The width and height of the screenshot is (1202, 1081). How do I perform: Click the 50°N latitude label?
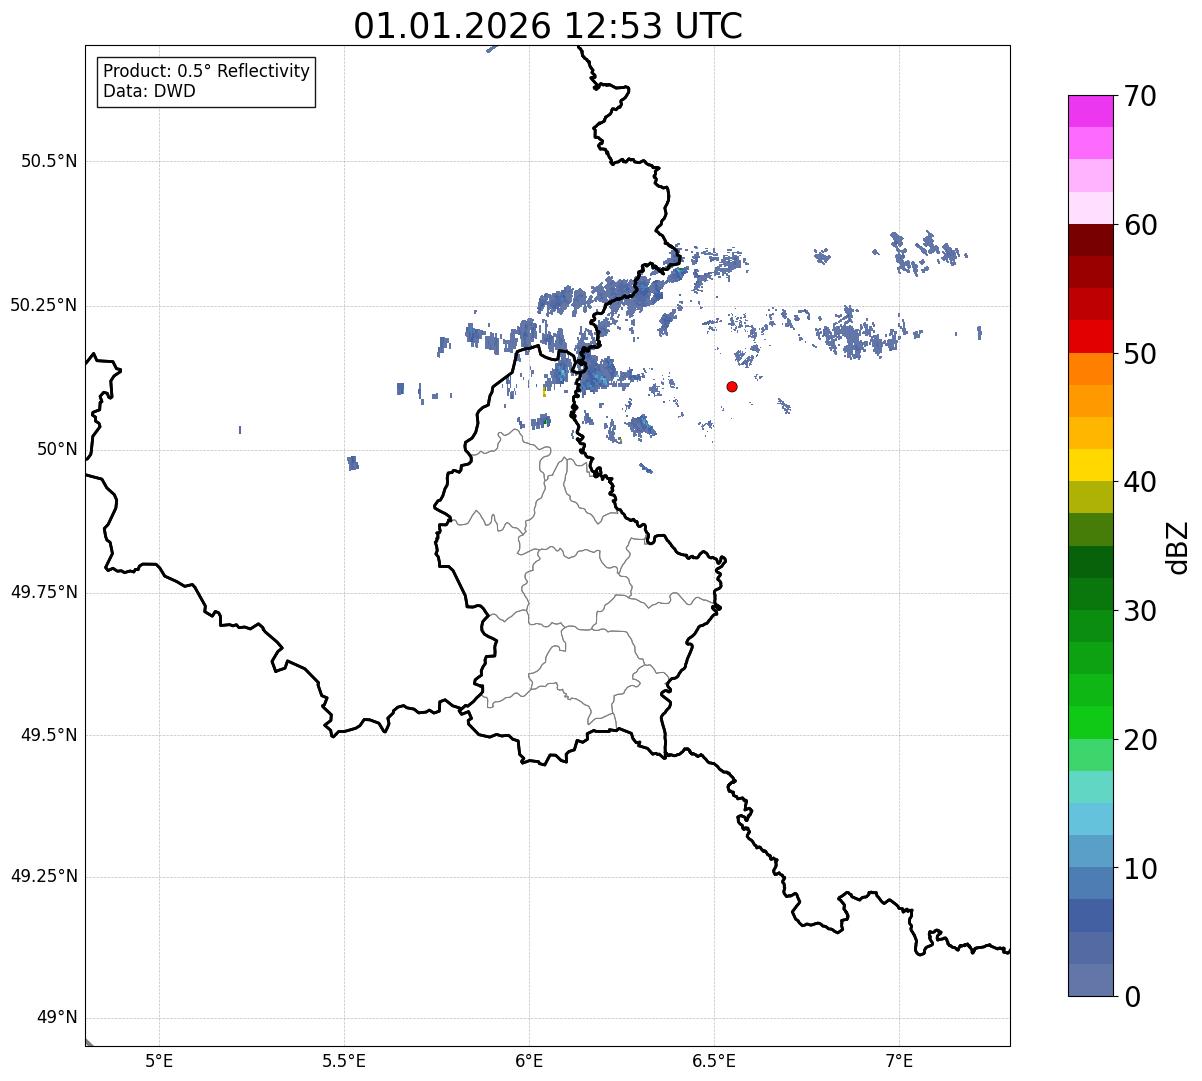coord(57,449)
